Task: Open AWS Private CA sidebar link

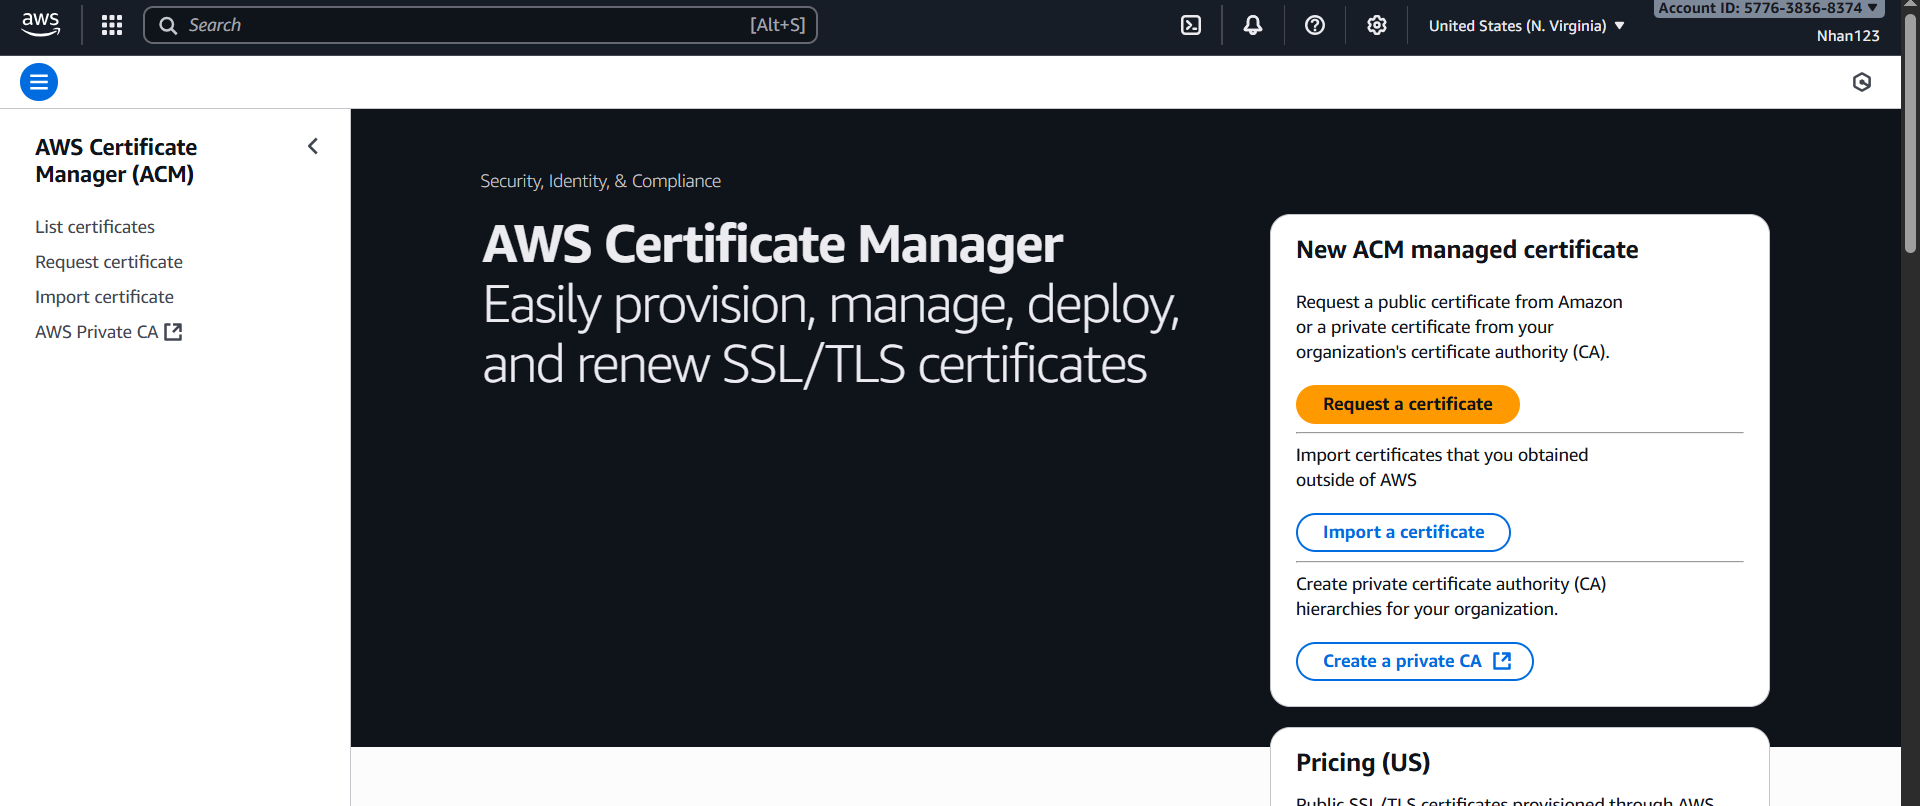Action: point(108,332)
